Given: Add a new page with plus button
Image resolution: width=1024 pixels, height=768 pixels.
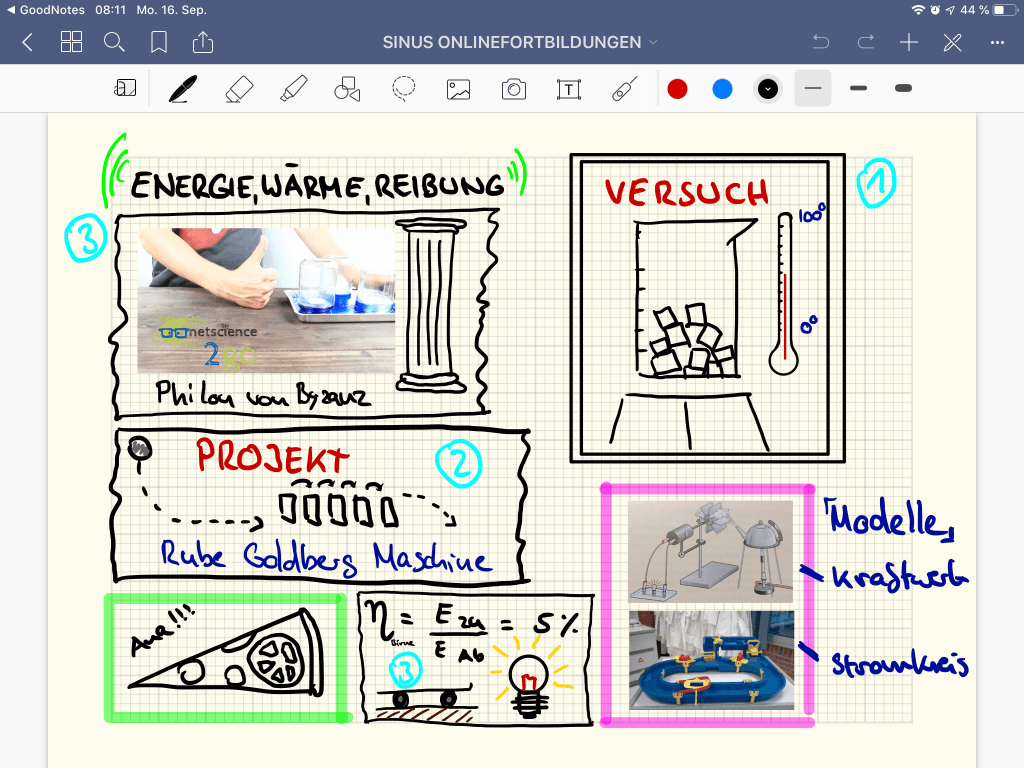Looking at the screenshot, I should (x=908, y=42).
